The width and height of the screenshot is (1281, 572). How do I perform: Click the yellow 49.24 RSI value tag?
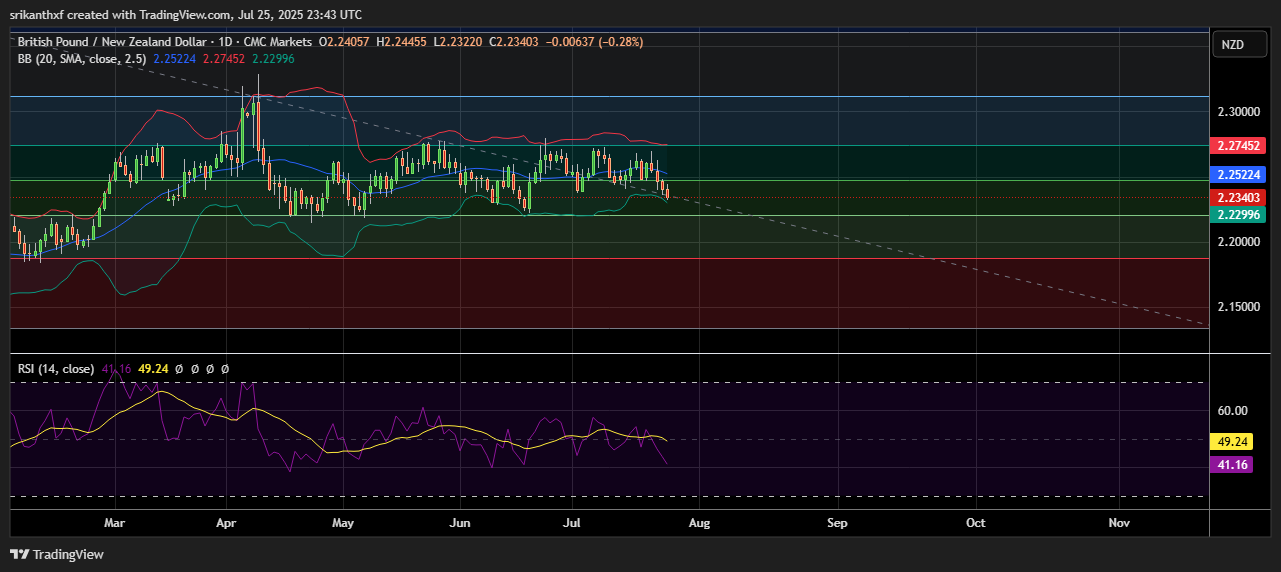(x=1230, y=441)
